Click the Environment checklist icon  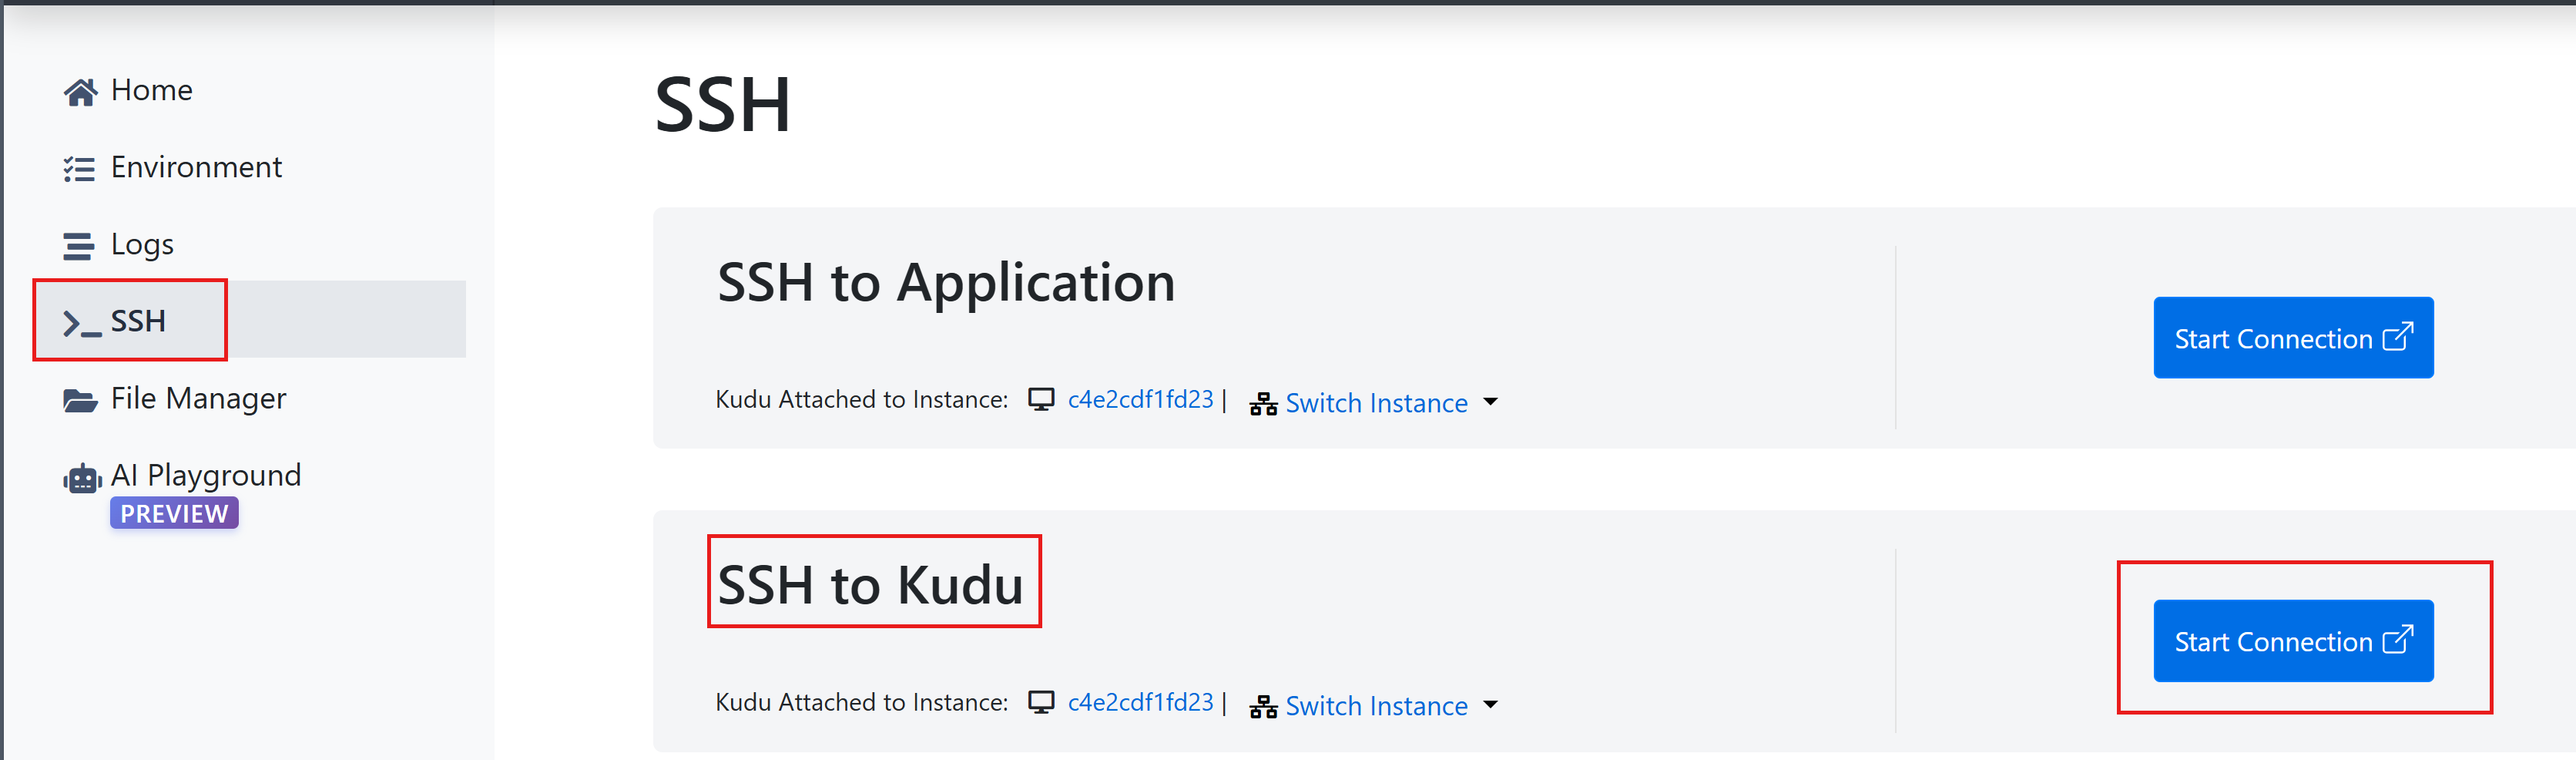pyautogui.click(x=79, y=169)
